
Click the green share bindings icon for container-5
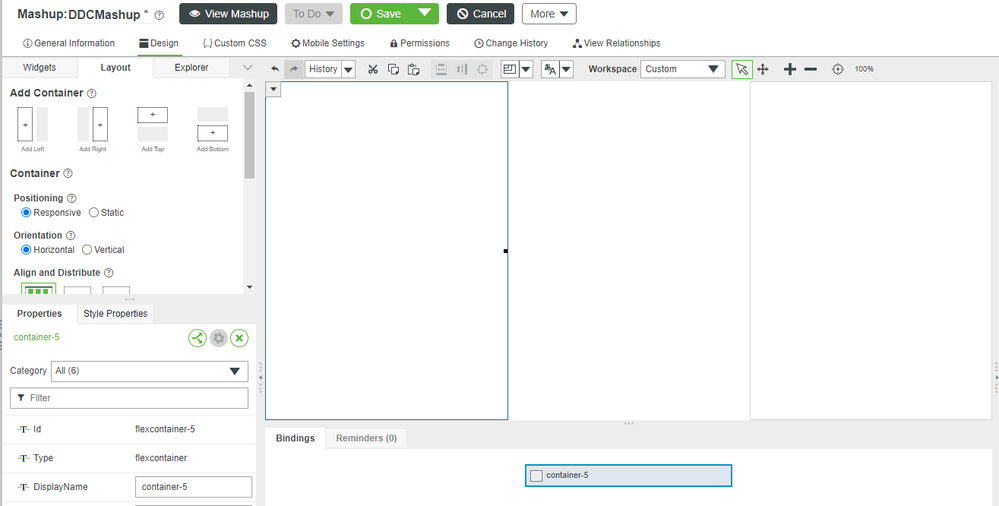tap(198, 338)
